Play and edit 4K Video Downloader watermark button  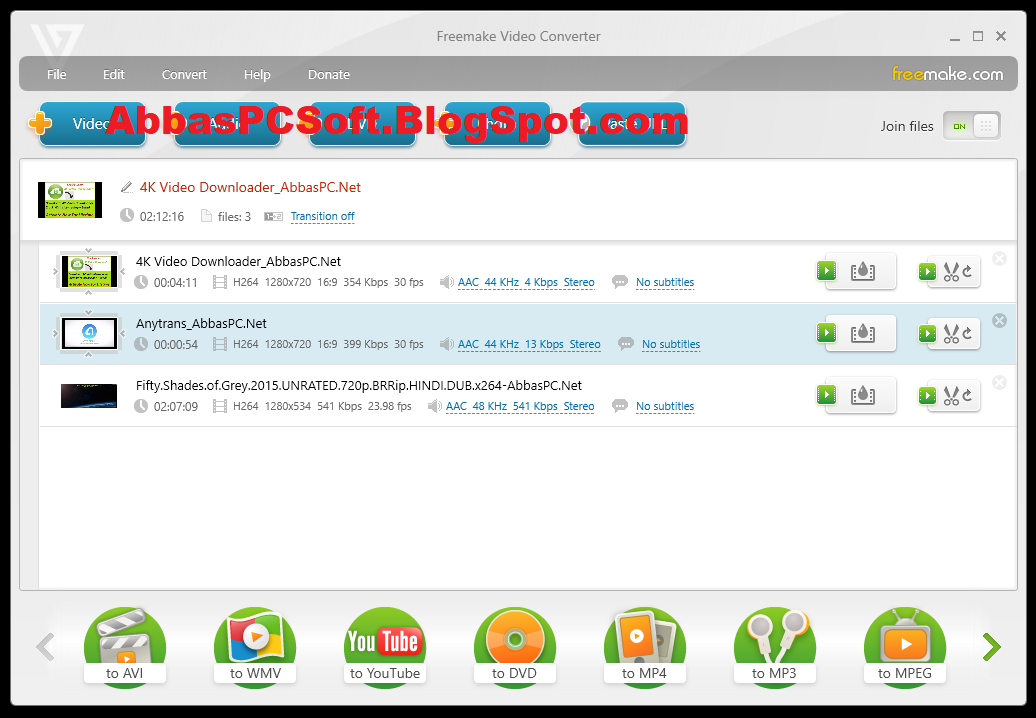[x=856, y=271]
